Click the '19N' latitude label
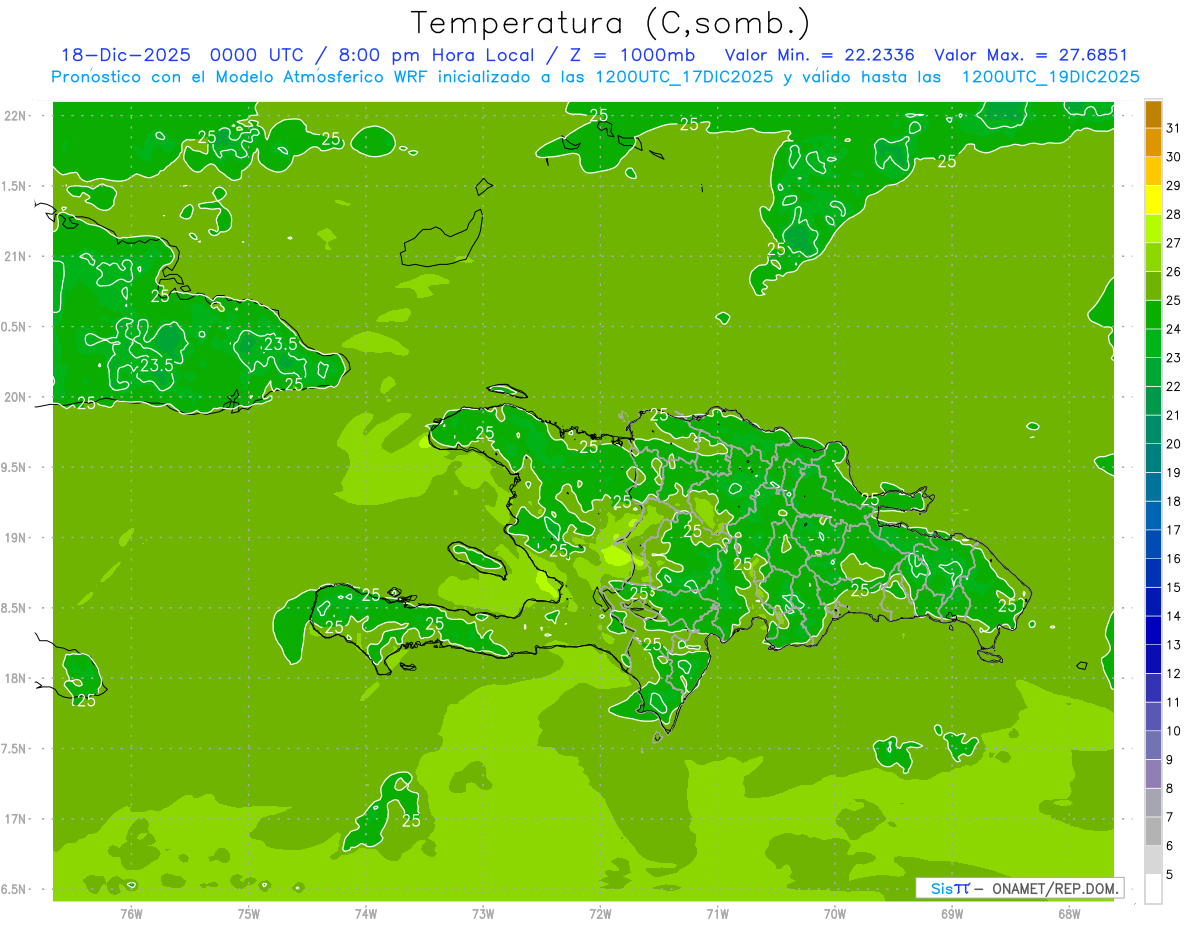Screen dimensions: 1200x927 (x=16, y=538)
